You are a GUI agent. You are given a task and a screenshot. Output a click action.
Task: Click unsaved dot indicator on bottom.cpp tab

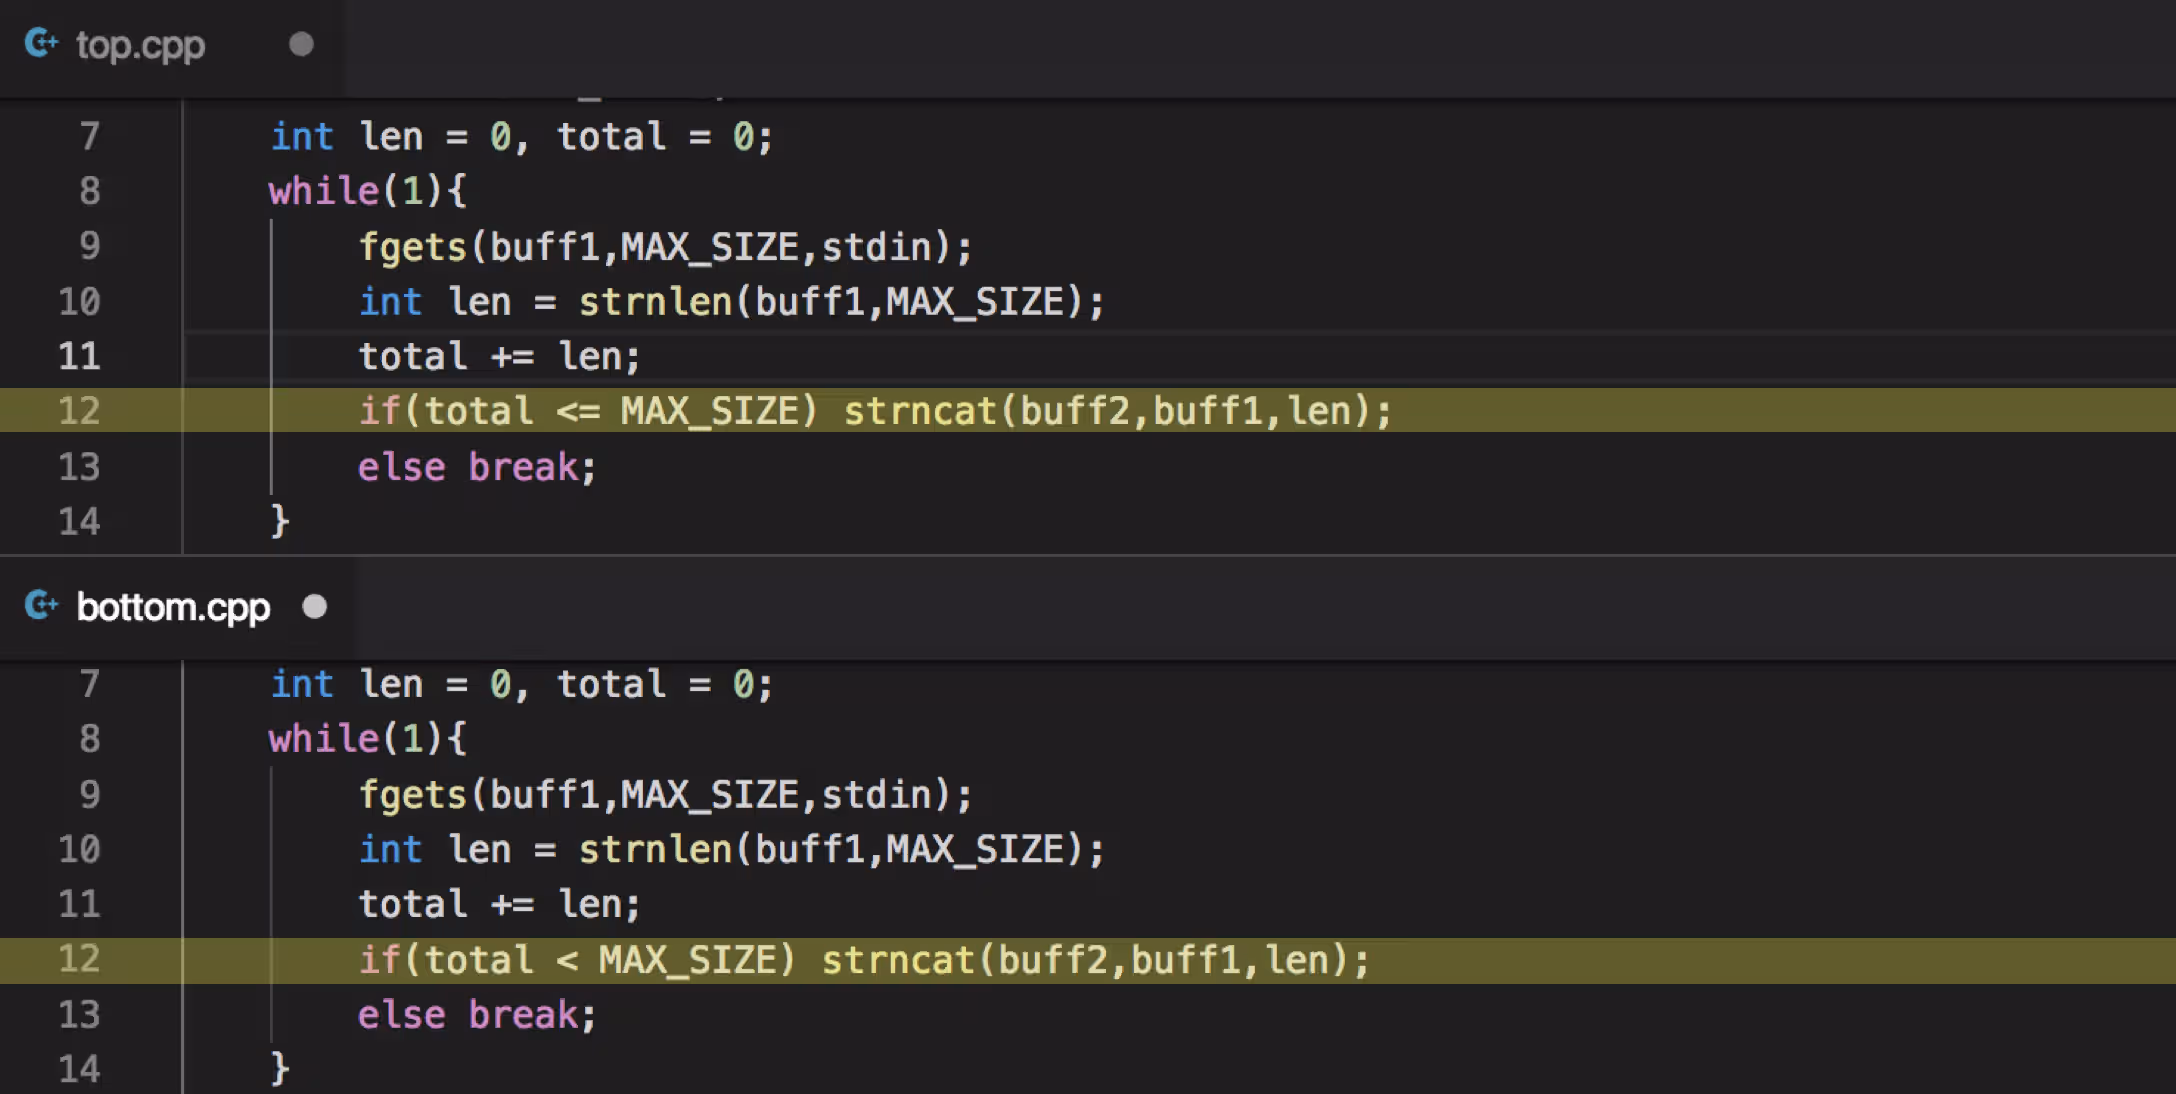coord(314,607)
